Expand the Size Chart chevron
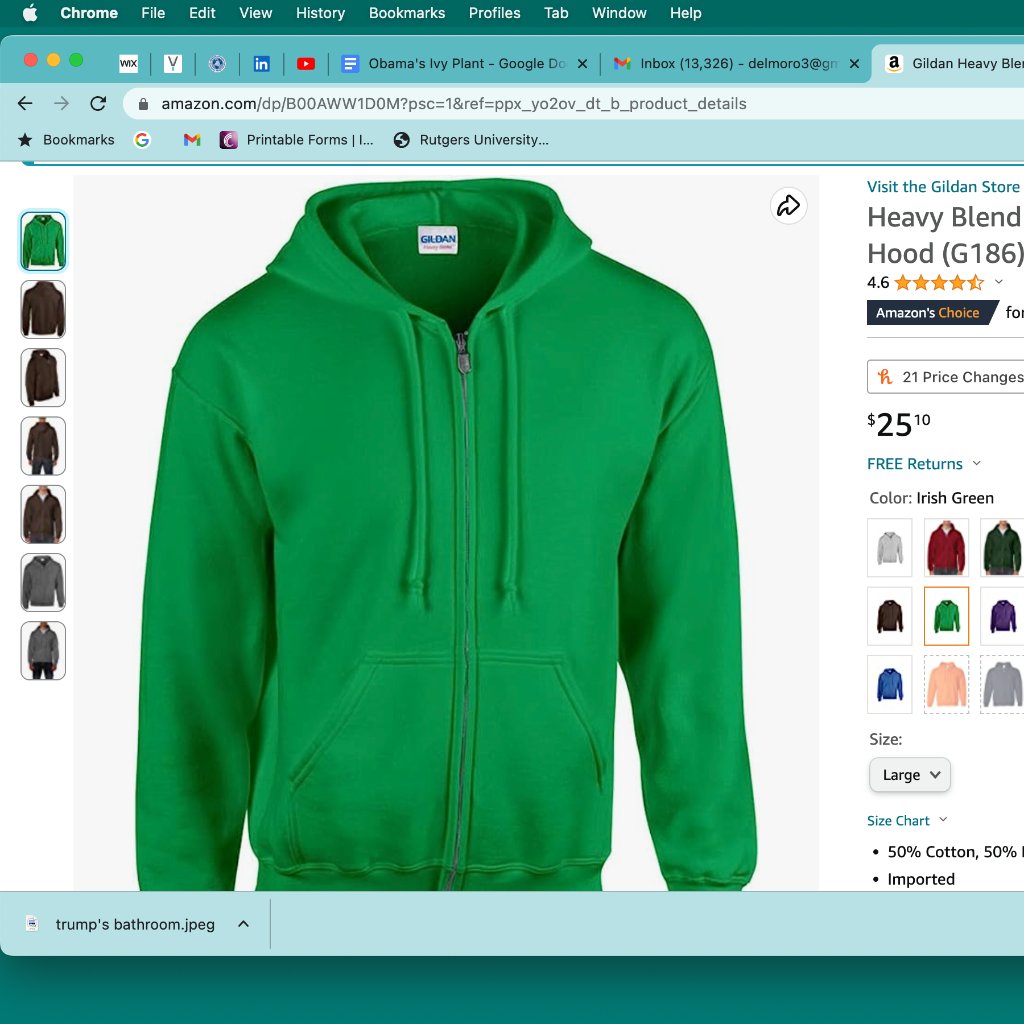Viewport: 1024px width, 1024px height. click(943, 820)
